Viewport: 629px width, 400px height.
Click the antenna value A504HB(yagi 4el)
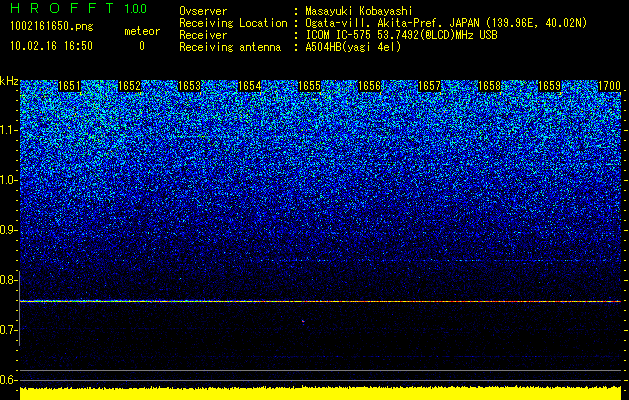pyautogui.click(x=353, y=47)
